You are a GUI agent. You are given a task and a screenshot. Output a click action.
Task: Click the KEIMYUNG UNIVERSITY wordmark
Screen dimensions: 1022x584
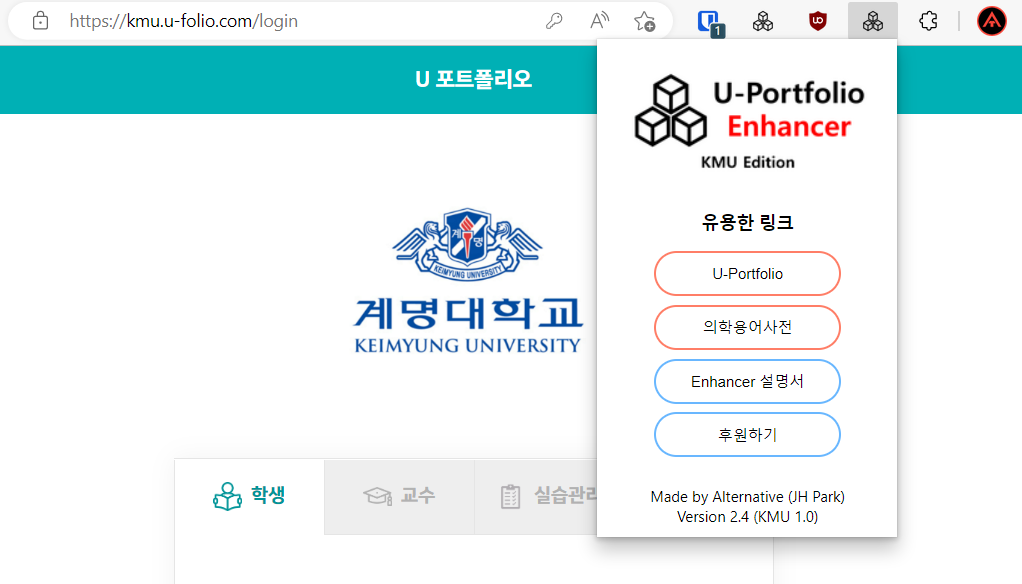[467, 345]
